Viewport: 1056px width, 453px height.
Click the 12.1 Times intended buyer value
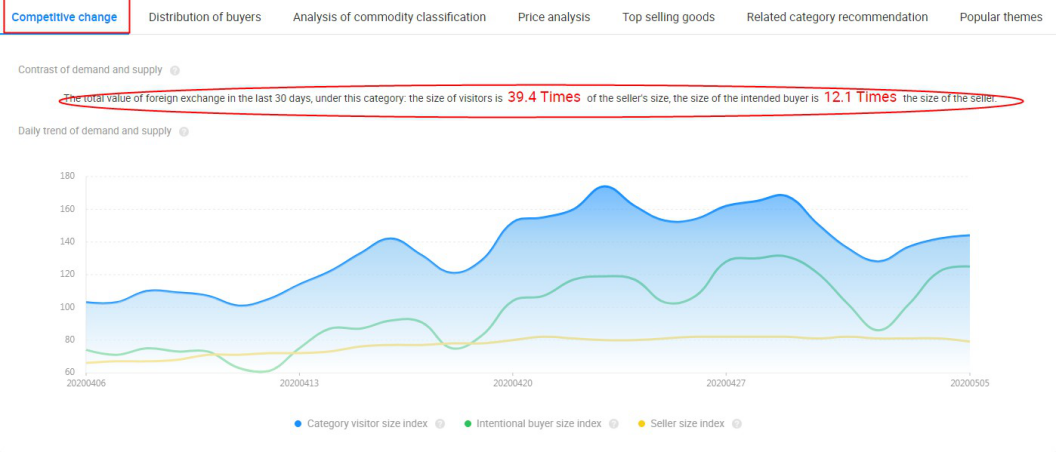[x=860, y=98]
